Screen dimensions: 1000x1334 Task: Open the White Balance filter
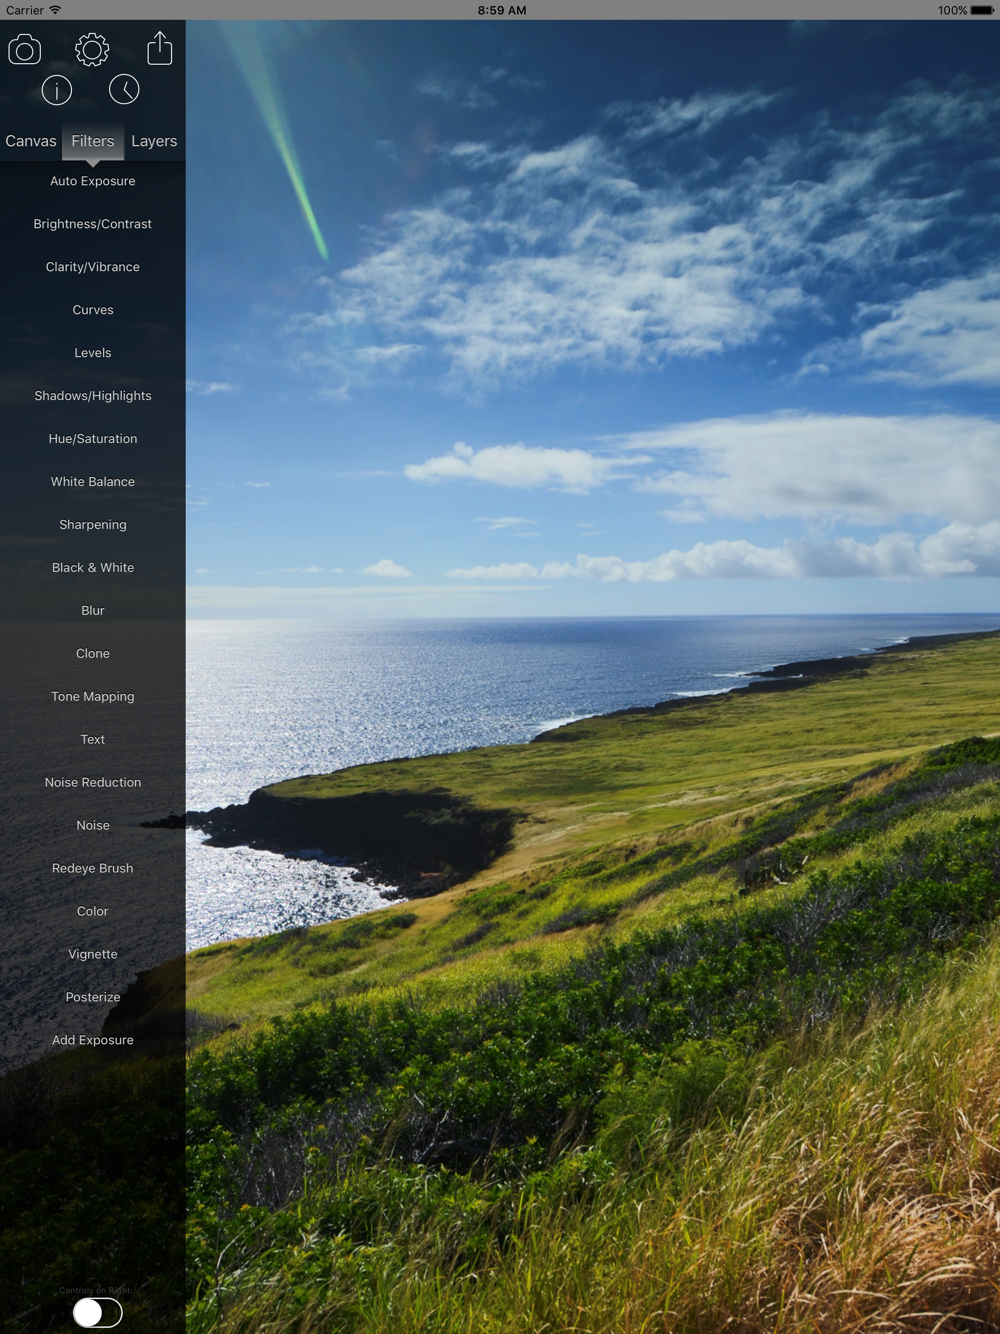[x=93, y=482]
